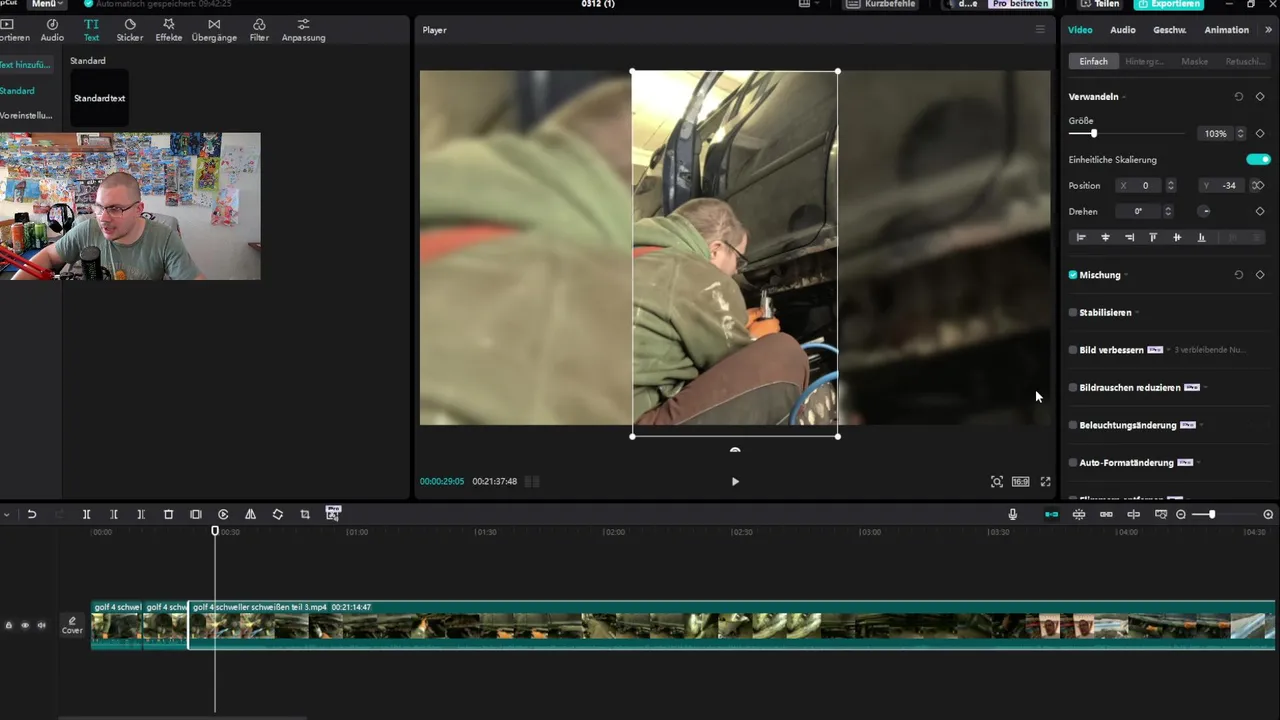Switch to the Geschw. speed tab
Screen dimensions: 1280x720
(1169, 30)
